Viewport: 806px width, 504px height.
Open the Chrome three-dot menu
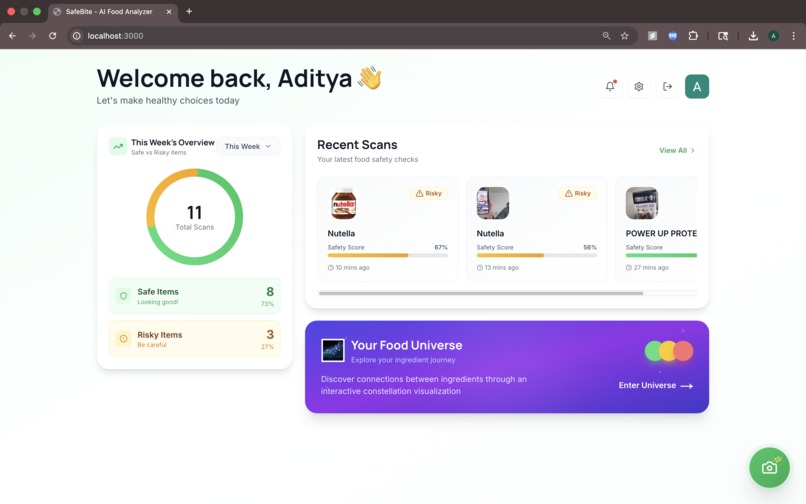pos(794,36)
